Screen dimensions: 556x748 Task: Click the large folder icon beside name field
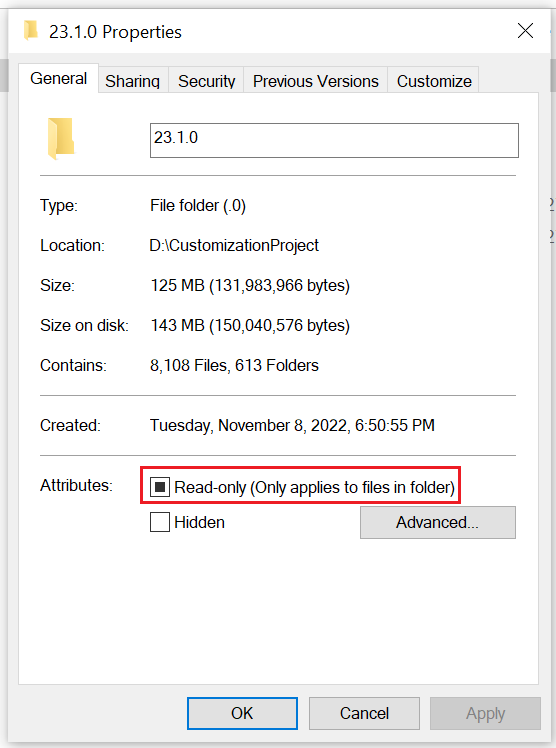click(61, 138)
